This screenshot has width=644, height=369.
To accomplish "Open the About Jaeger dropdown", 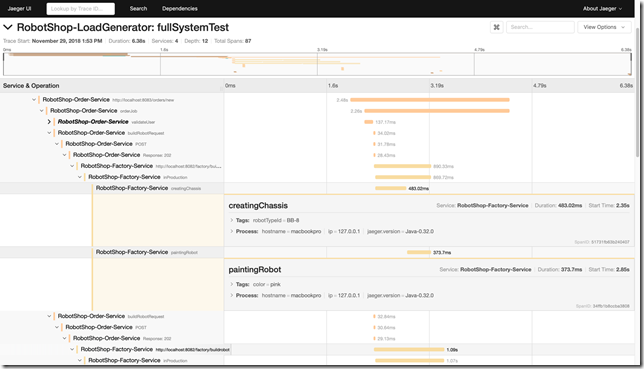I will point(602,9).
